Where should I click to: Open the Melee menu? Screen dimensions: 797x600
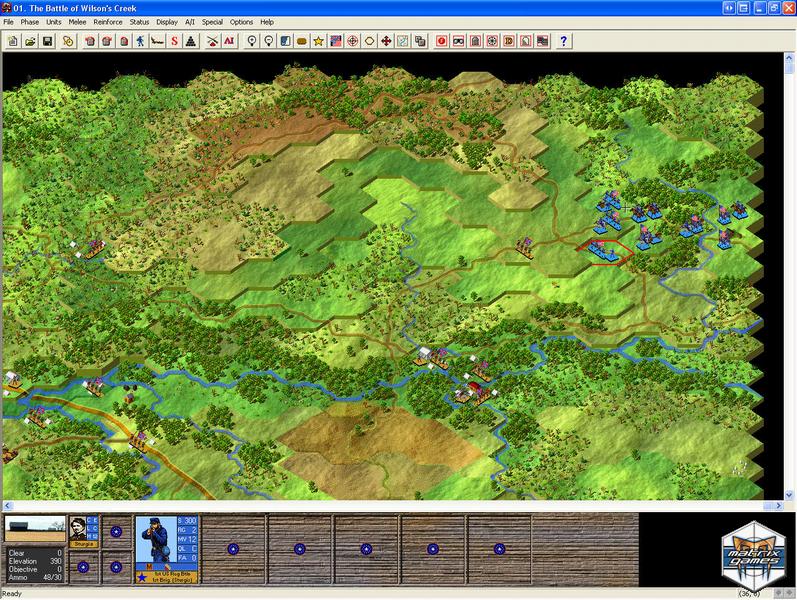(x=77, y=21)
